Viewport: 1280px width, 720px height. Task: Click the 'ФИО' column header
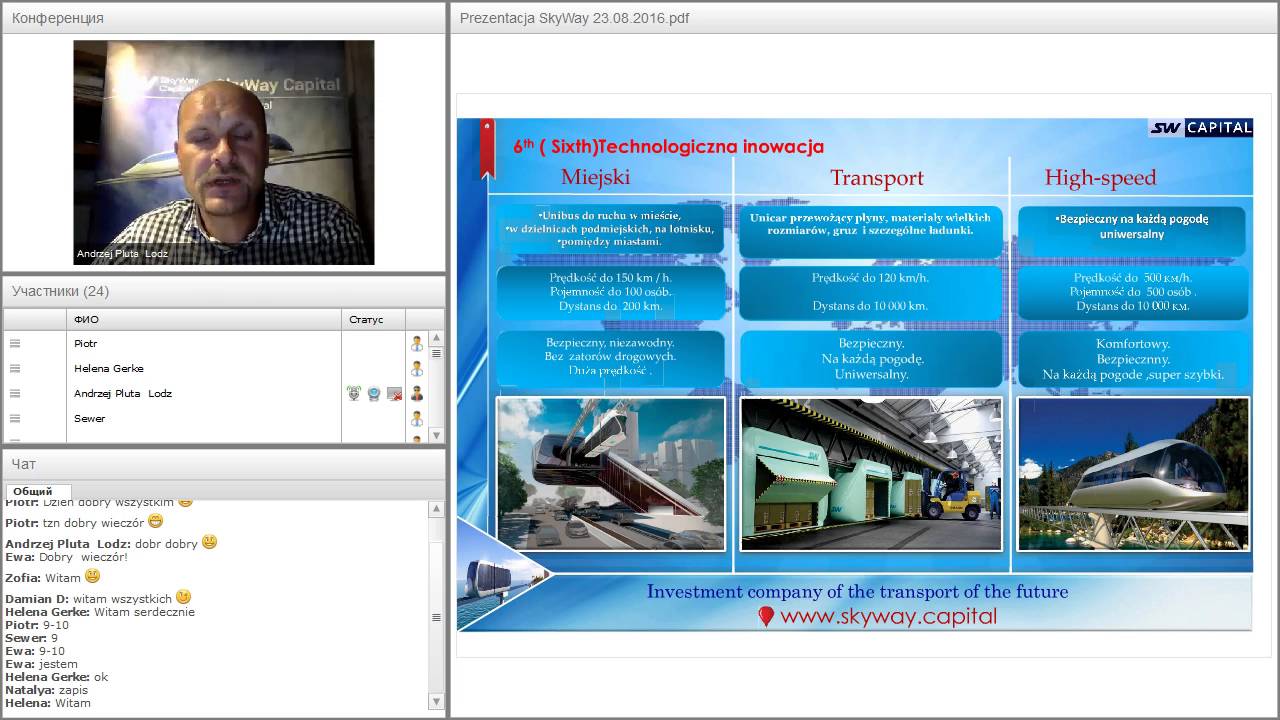[86, 319]
